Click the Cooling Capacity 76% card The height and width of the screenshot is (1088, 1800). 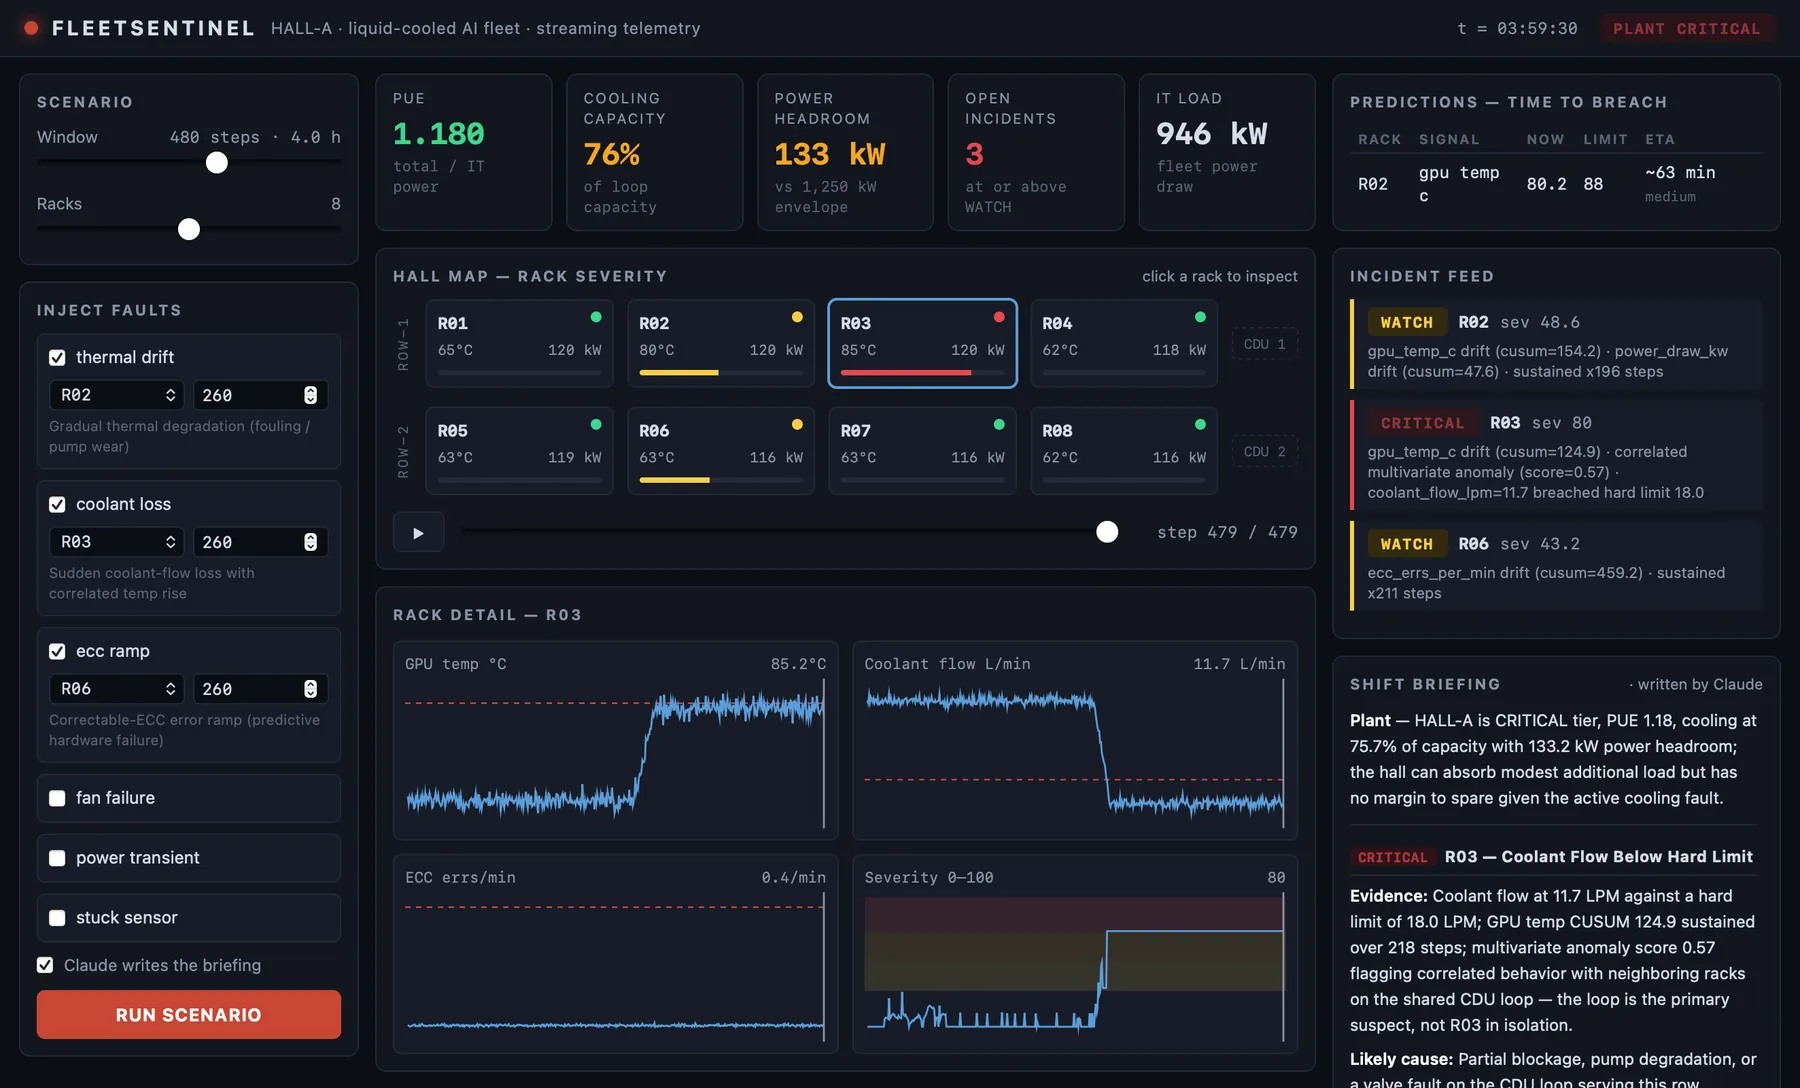(x=655, y=152)
